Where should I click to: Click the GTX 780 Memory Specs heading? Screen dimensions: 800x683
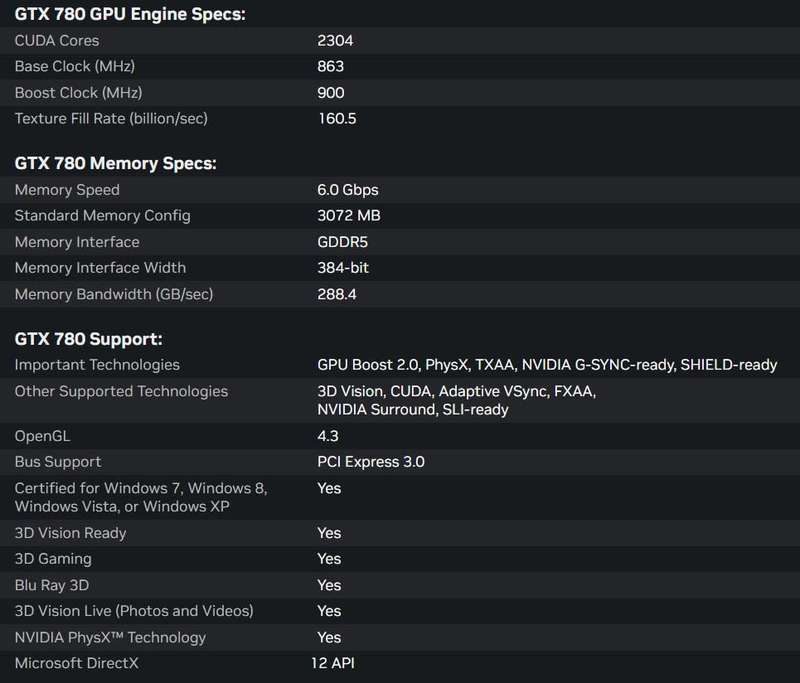point(115,163)
